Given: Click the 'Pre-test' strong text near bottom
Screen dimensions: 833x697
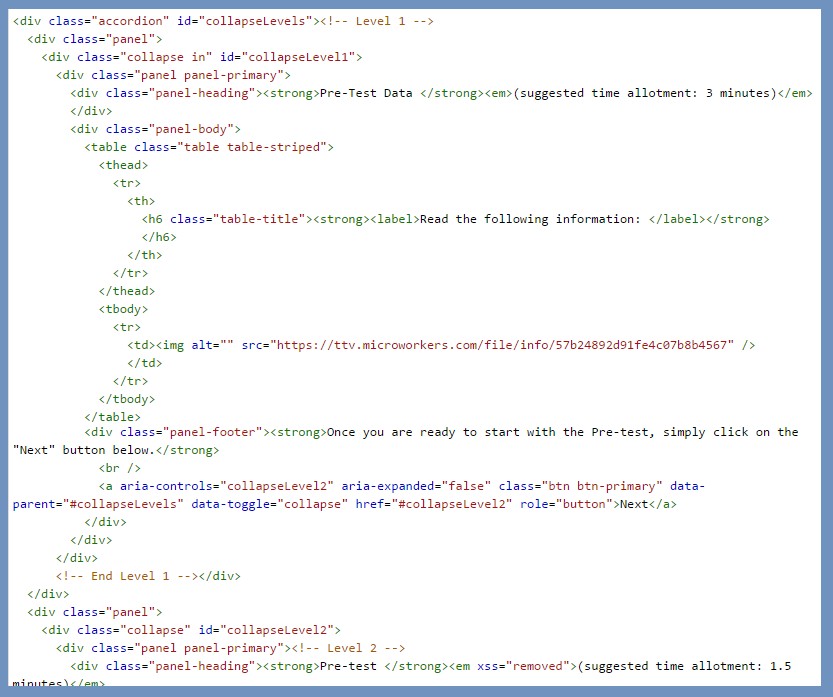Looking at the screenshot, I should coord(348,666).
